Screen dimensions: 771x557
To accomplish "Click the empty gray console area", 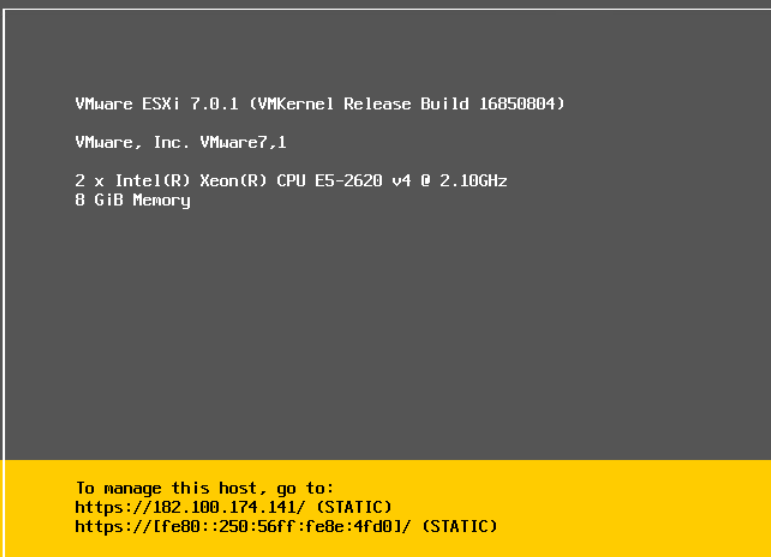I will pyautogui.click(x=400, y=330).
